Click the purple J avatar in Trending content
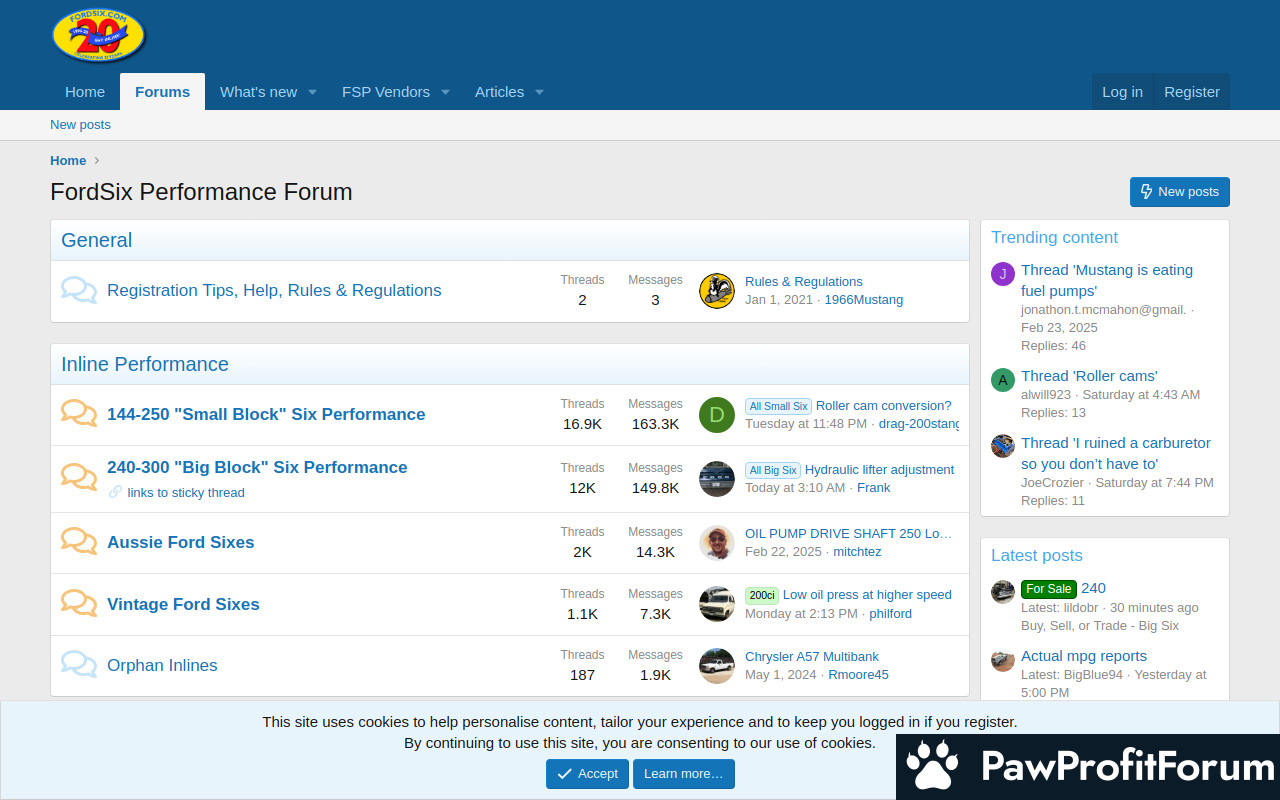 pyautogui.click(x=1002, y=274)
